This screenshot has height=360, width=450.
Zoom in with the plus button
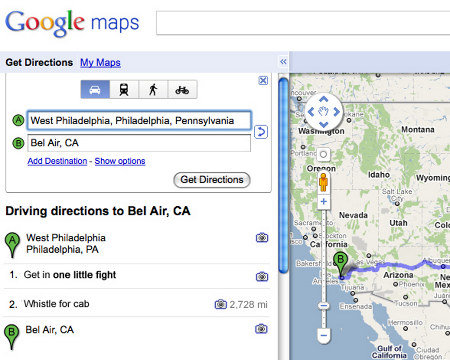[x=323, y=201]
